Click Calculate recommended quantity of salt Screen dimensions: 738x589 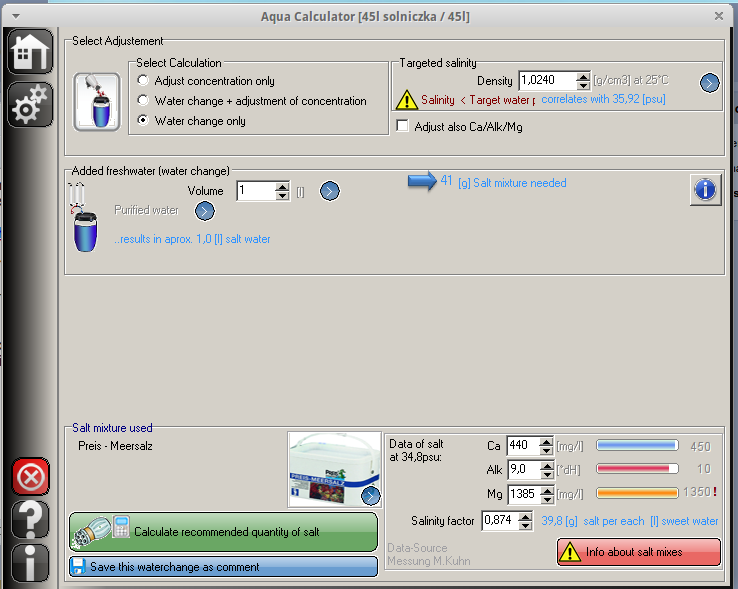[x=224, y=532]
